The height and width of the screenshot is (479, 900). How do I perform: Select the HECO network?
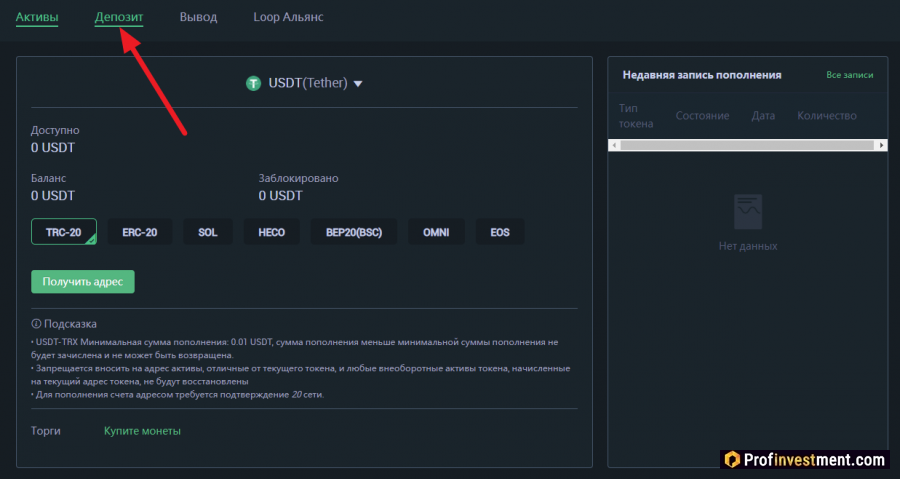click(x=271, y=232)
